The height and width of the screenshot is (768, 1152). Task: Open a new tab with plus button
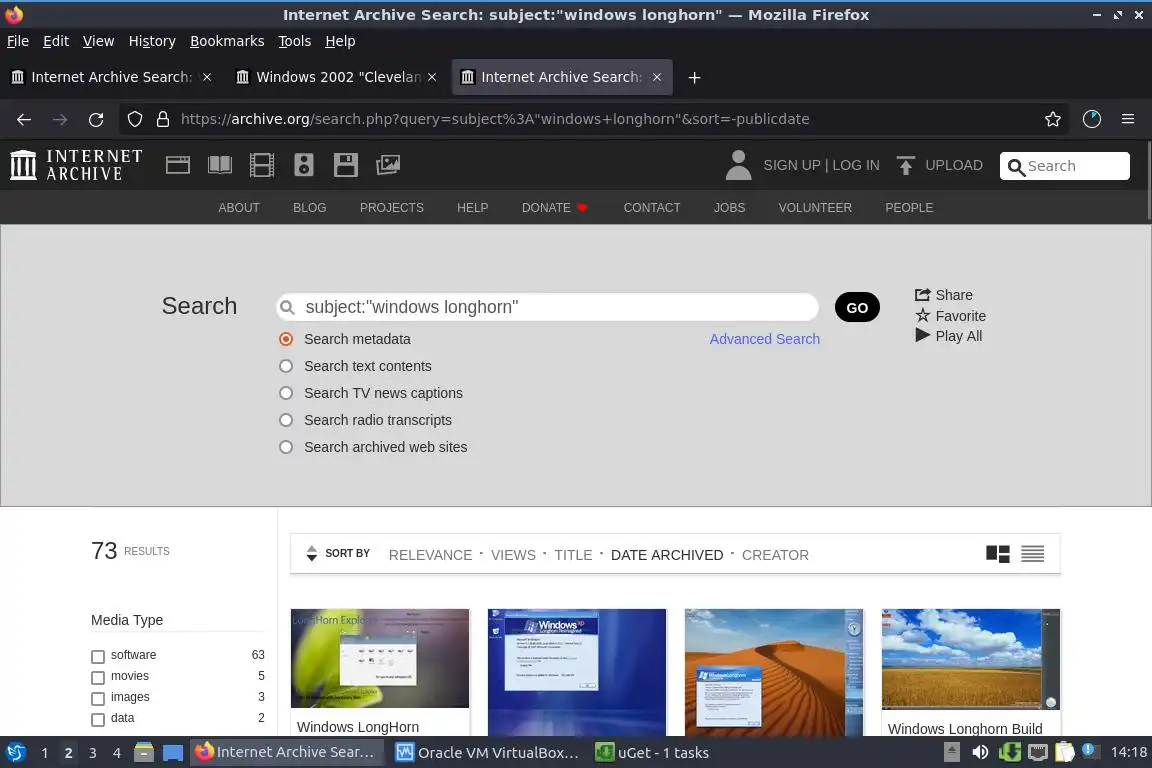pos(694,77)
